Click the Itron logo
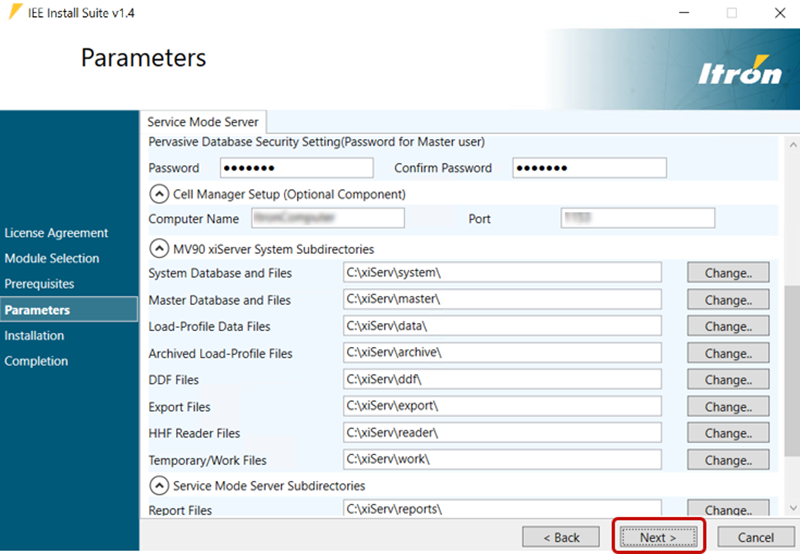The width and height of the screenshot is (800, 554). (x=739, y=70)
